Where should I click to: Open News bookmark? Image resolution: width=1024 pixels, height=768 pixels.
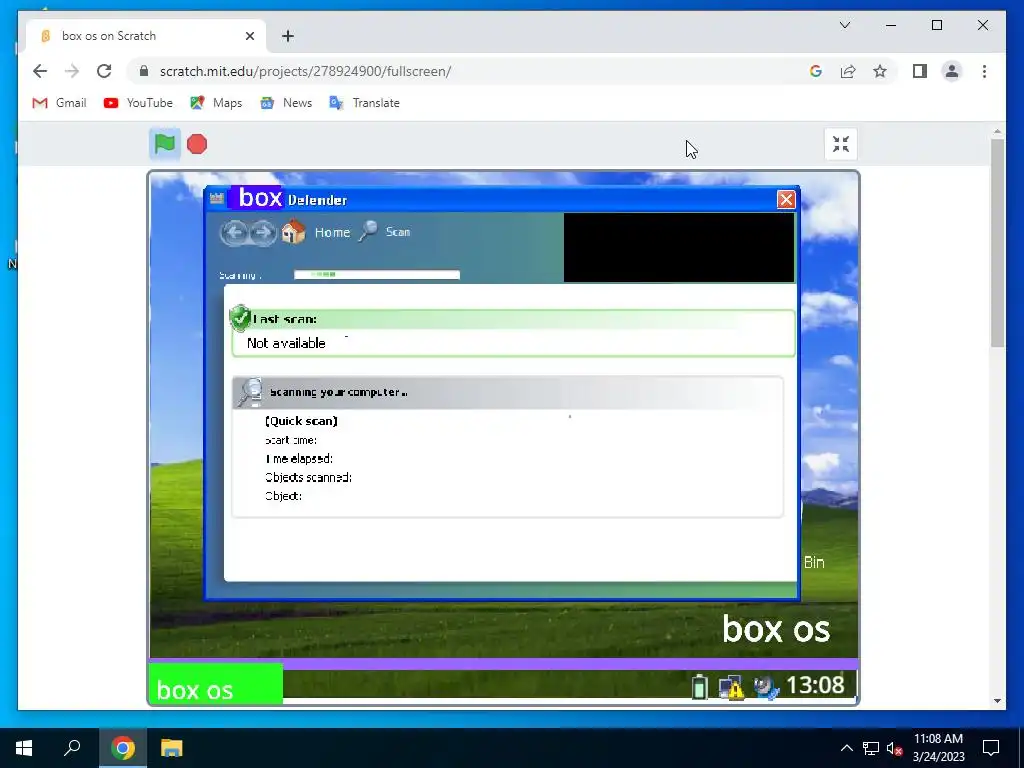point(286,103)
